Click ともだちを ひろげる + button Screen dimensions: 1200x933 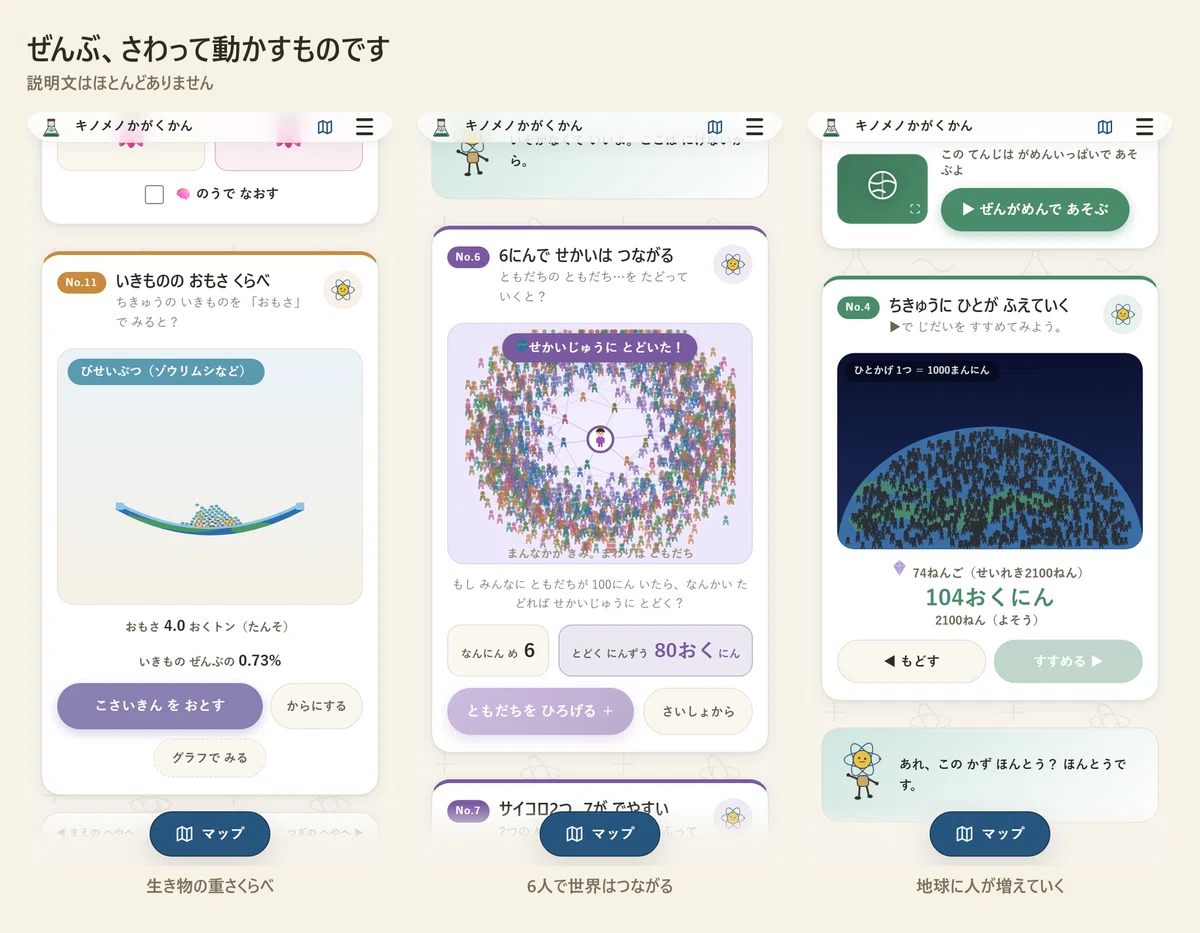point(540,711)
